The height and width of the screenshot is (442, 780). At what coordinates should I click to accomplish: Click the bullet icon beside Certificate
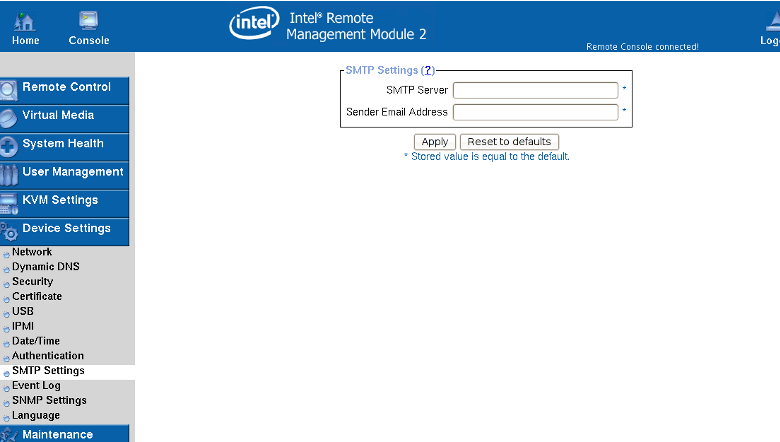[6, 299]
